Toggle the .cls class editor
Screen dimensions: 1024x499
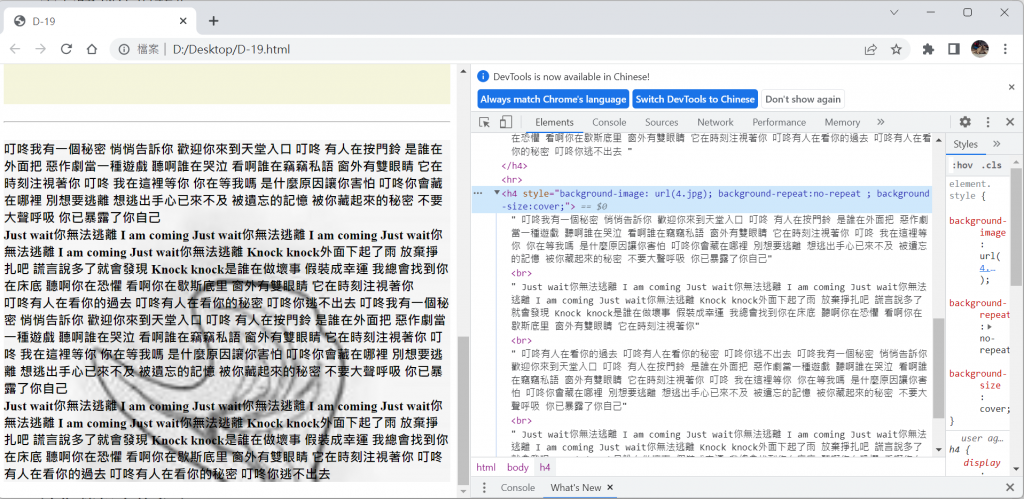point(992,165)
